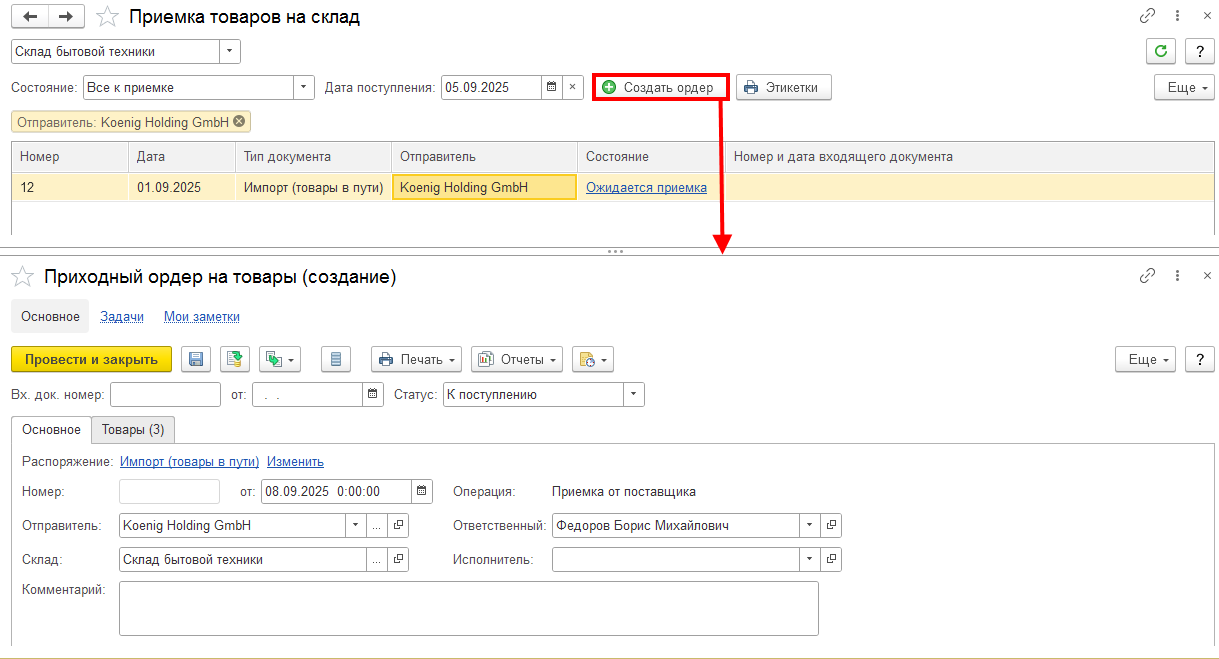1219x659 pixels.
Task: Open the Статус dropdown list
Action: coord(634,395)
